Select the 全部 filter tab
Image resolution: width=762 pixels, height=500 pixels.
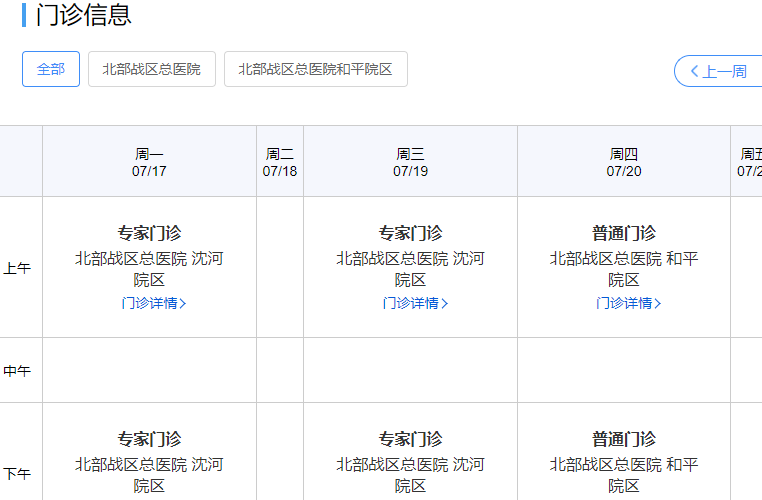(x=51, y=69)
